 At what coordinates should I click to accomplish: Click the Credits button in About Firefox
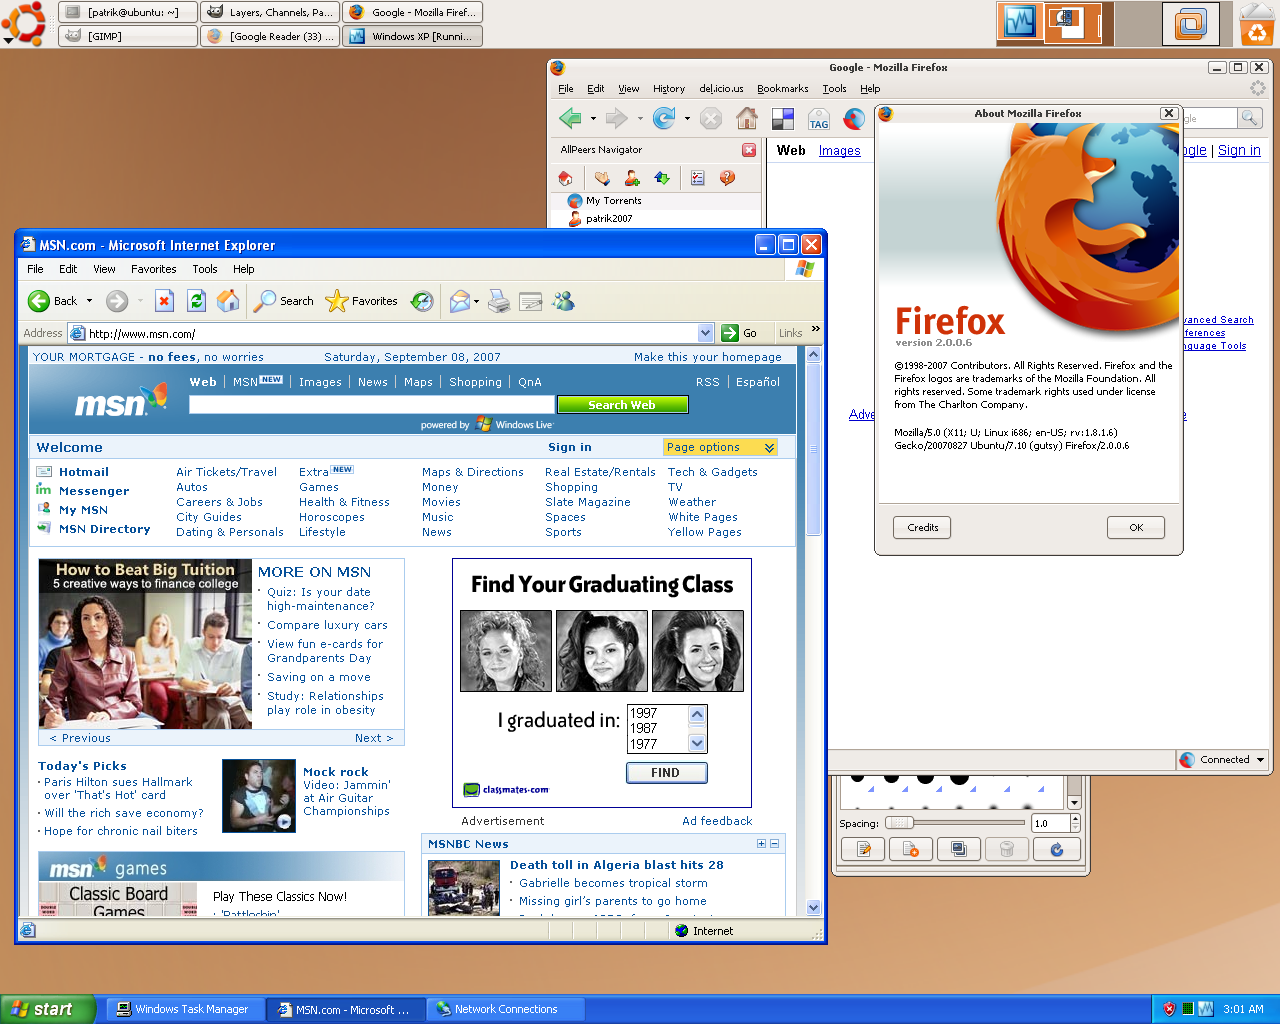(x=922, y=527)
